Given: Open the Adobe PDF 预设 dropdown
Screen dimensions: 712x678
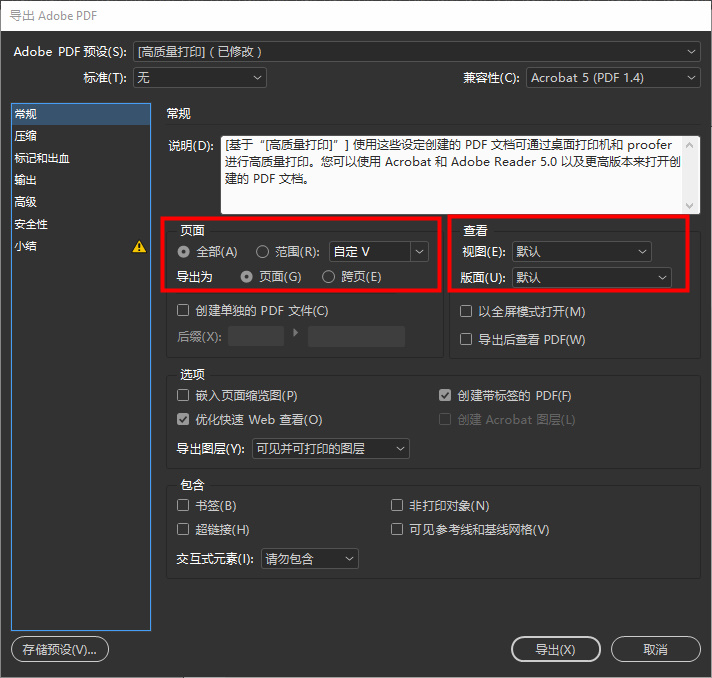Looking at the screenshot, I should 416,52.
